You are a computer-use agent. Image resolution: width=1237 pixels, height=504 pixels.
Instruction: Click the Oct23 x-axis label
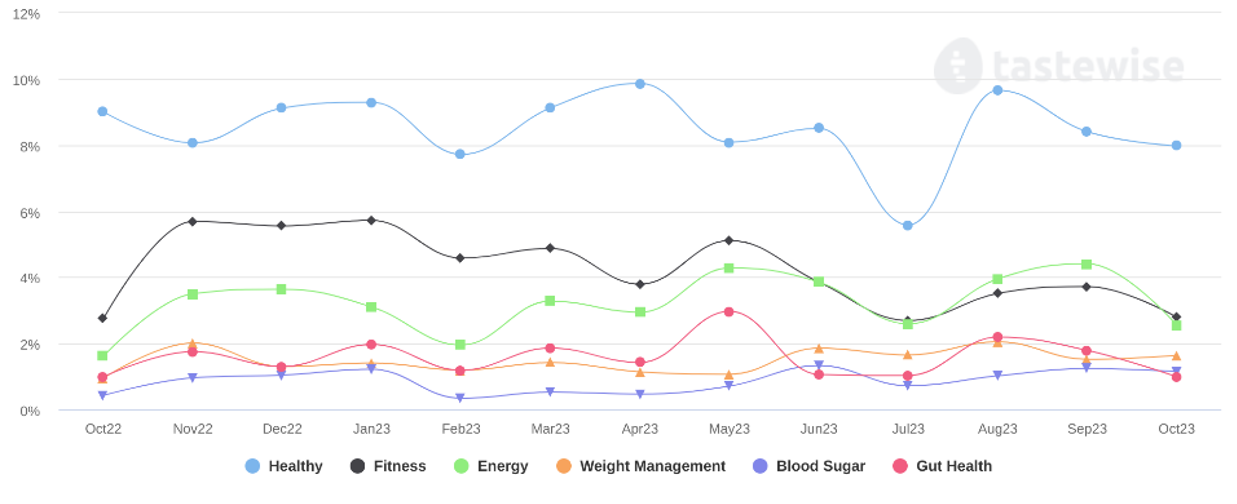coord(1176,429)
